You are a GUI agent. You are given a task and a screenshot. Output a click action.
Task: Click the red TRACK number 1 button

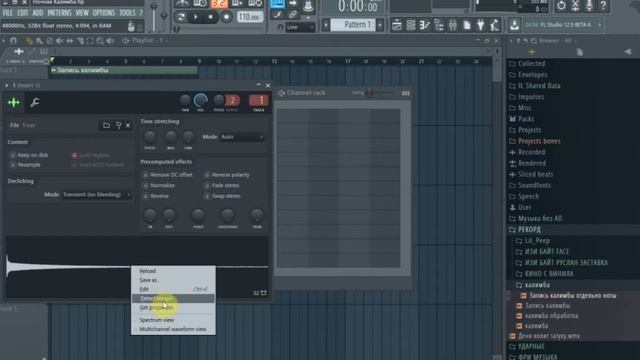tap(258, 100)
